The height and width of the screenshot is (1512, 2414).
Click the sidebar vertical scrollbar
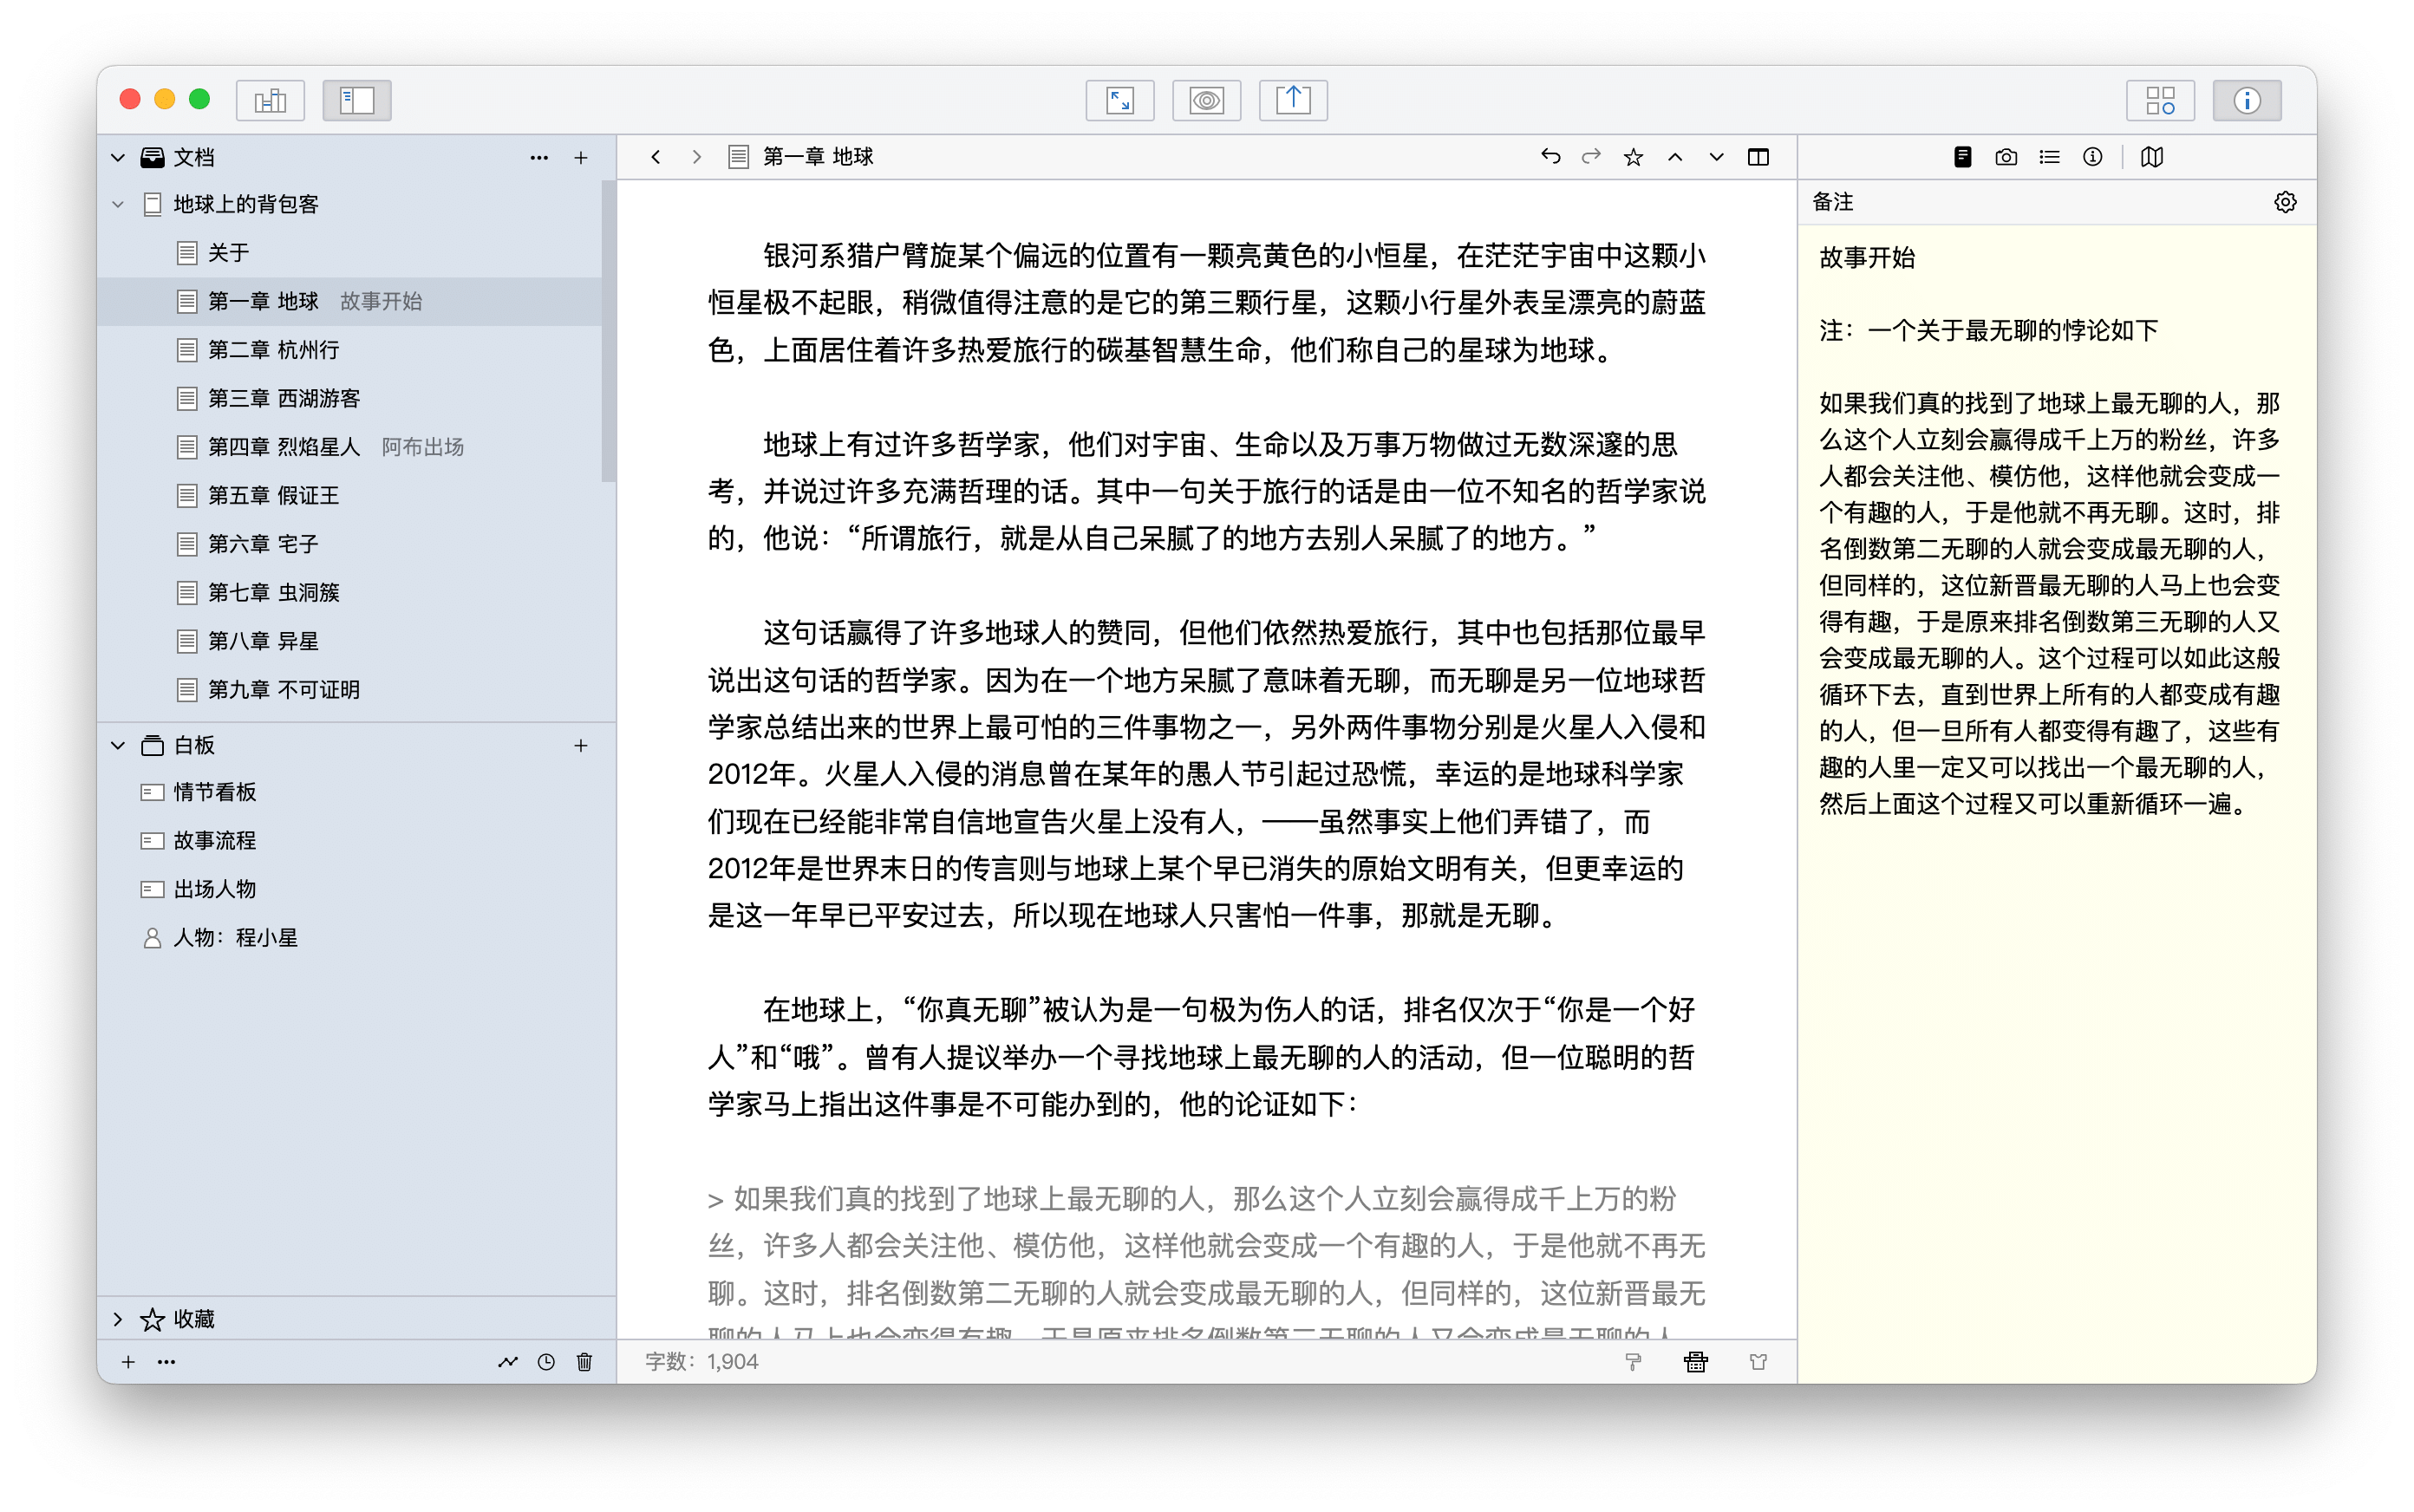[608, 331]
